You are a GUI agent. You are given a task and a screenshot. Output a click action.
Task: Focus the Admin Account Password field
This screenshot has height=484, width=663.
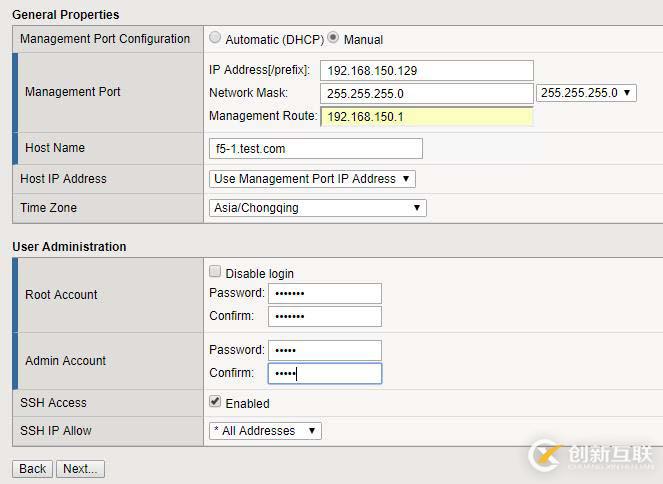[x=325, y=350]
